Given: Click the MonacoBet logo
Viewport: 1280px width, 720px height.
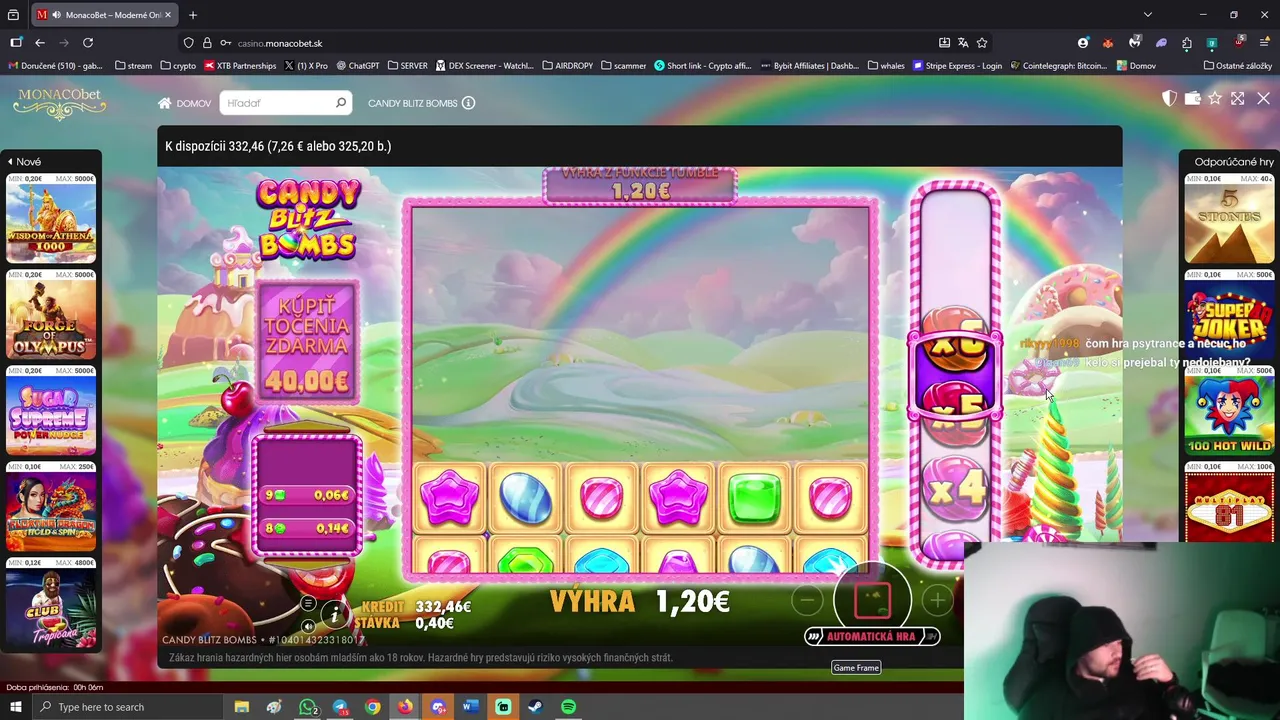Looking at the screenshot, I should 60,102.
